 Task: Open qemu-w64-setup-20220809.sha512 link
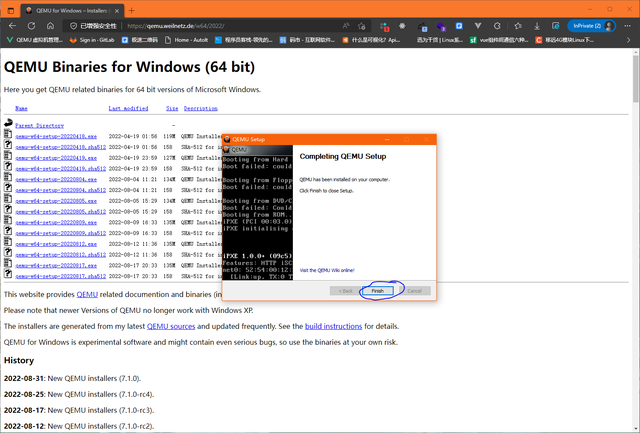click(60, 233)
